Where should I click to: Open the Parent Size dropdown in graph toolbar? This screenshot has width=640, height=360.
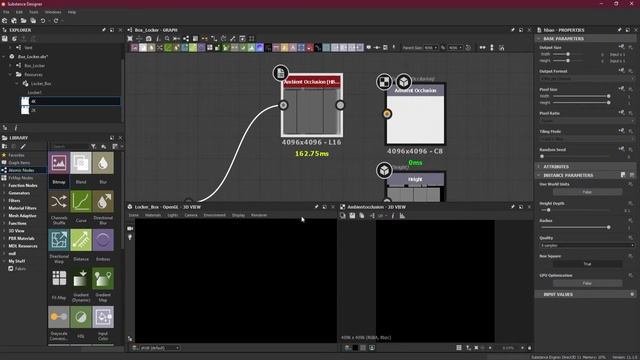coord(431,48)
